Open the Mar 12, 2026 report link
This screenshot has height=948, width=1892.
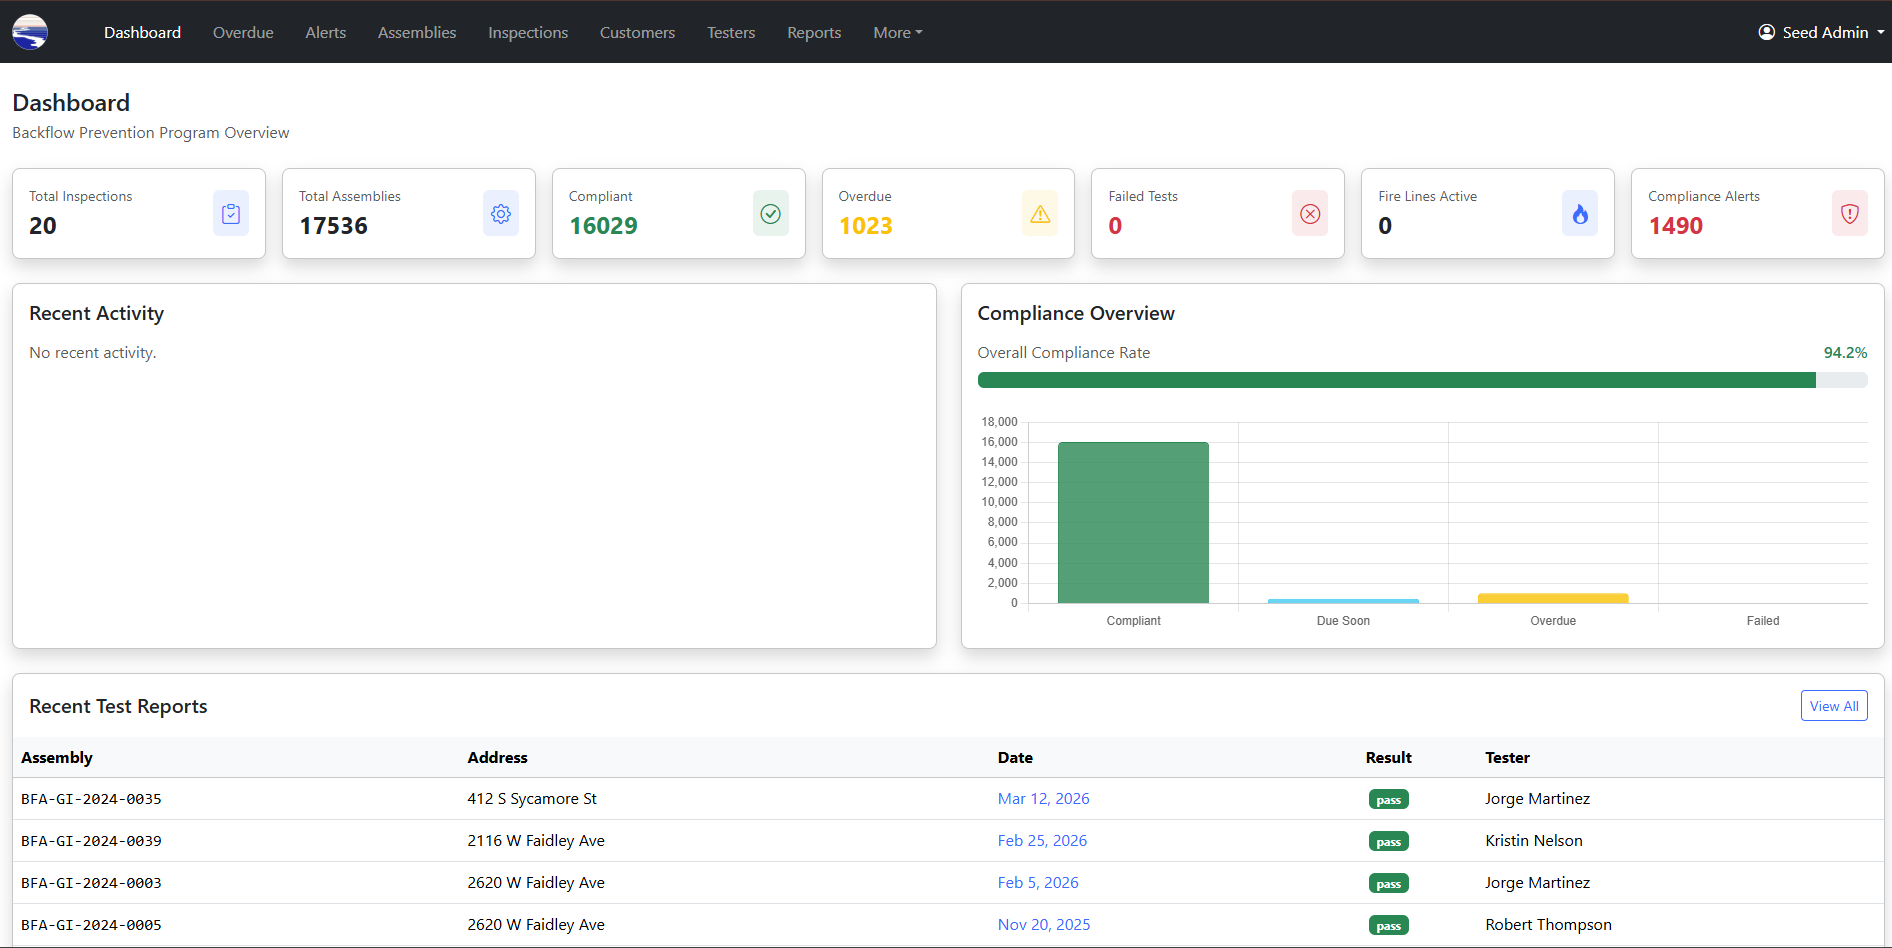[x=1043, y=798]
